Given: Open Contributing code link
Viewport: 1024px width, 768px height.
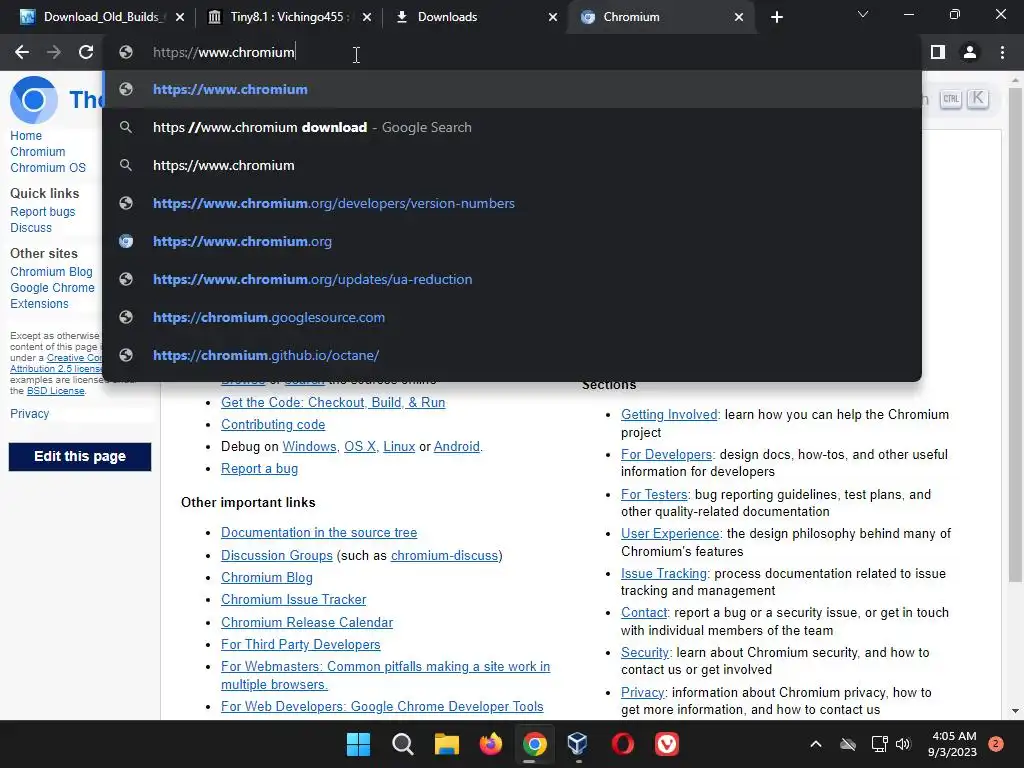Looking at the screenshot, I should pos(273,424).
